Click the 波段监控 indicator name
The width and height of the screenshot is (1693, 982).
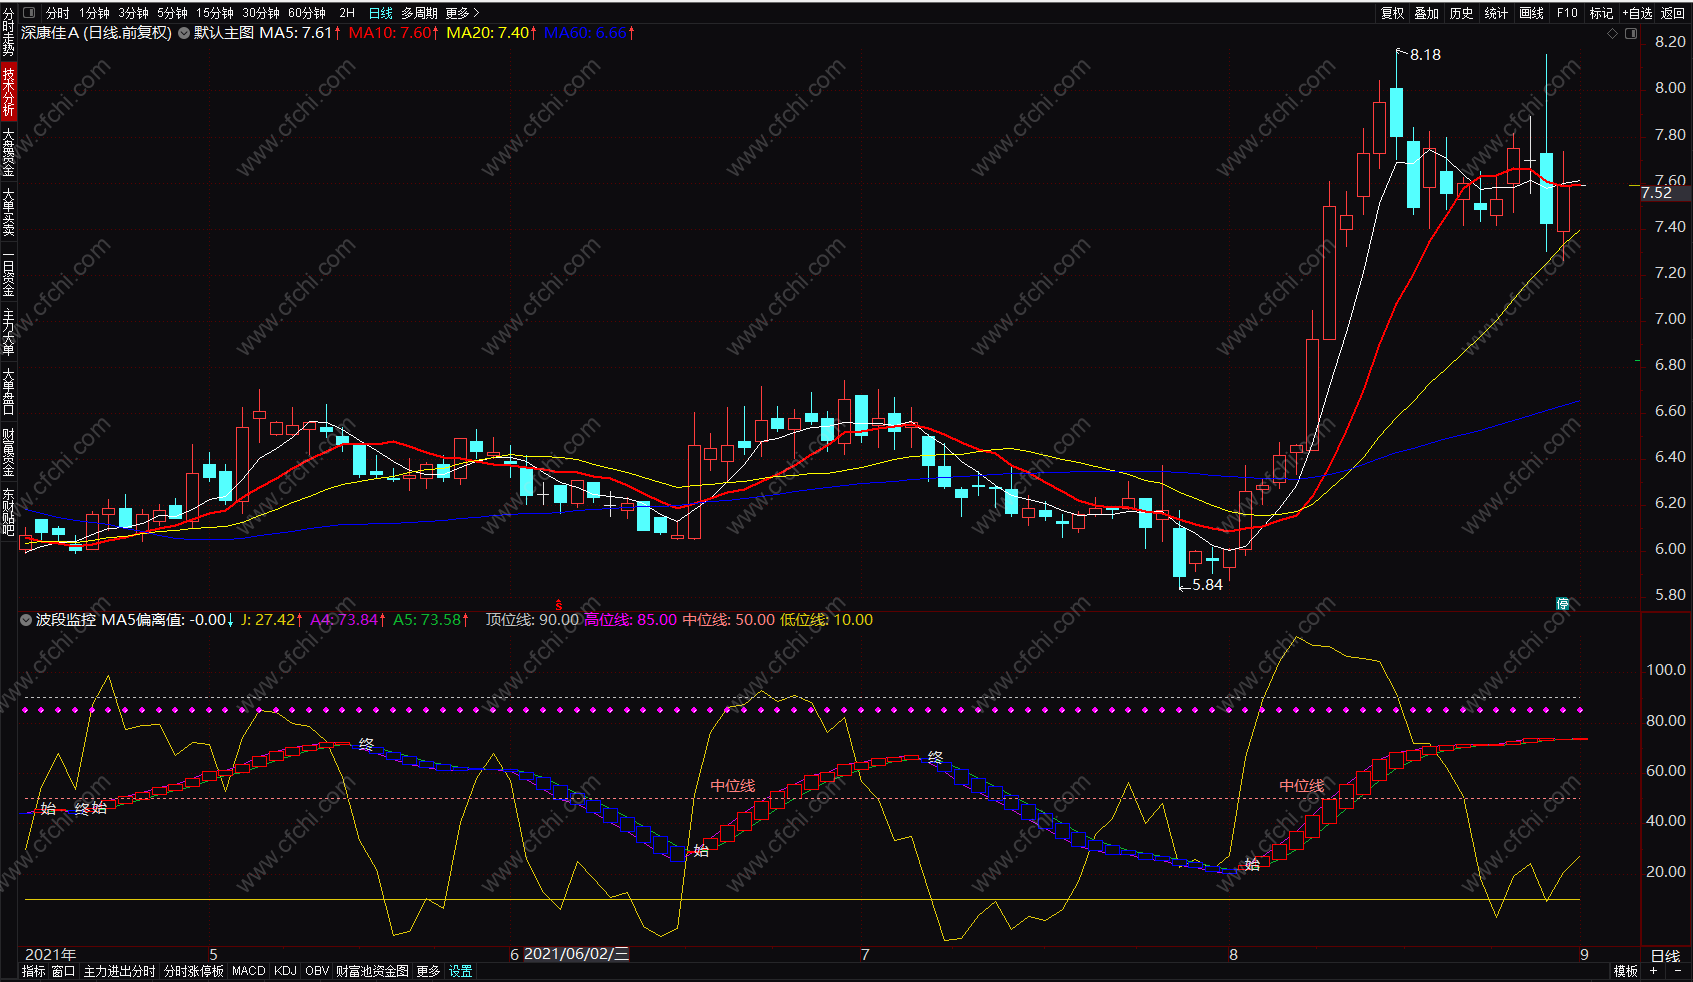tap(66, 620)
